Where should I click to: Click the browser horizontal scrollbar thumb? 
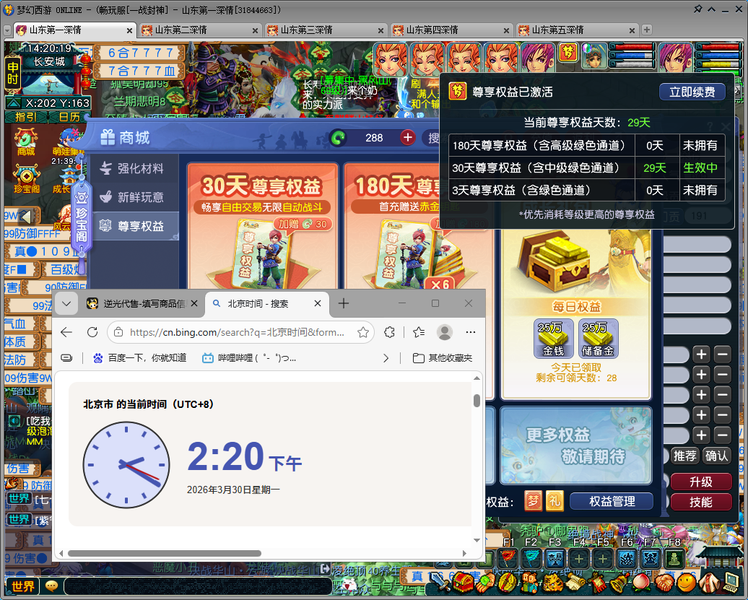click(165, 553)
